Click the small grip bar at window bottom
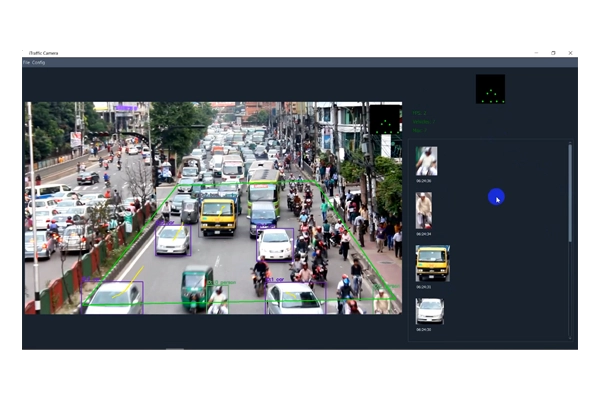Screen dimensions: 600x400 point(175,349)
